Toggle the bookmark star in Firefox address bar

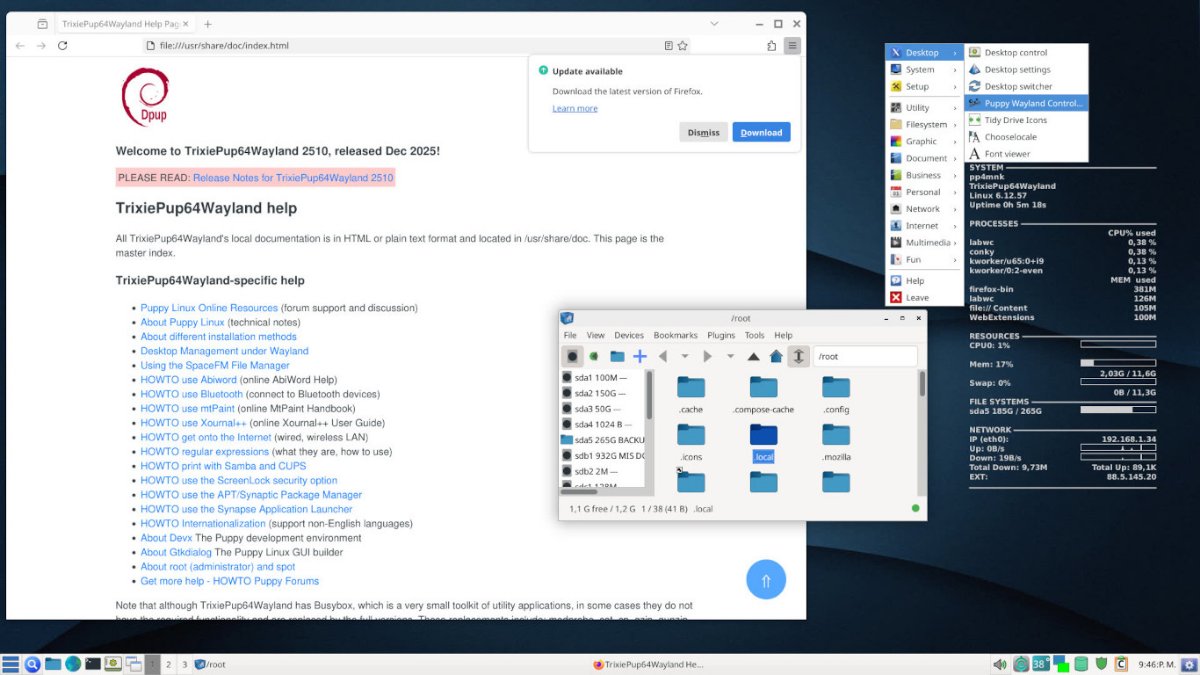[x=683, y=45]
